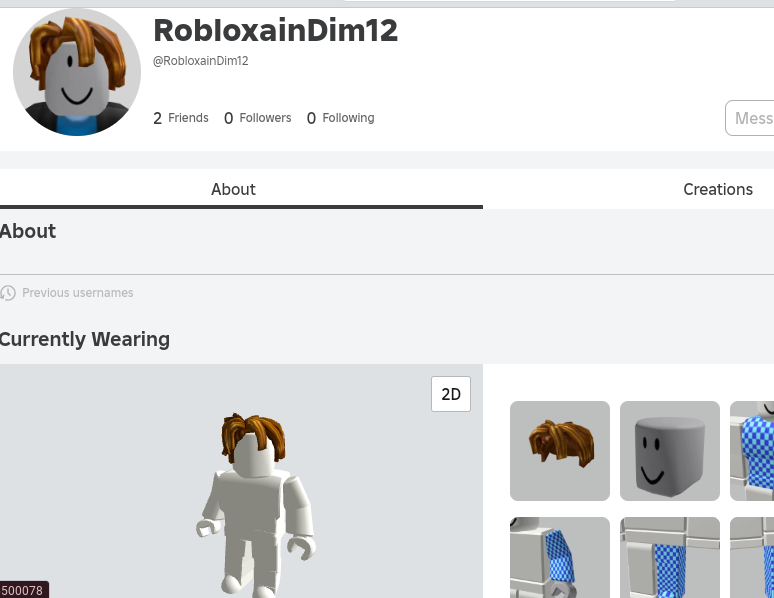The image size is (774, 598).
Task: Open the 2 Friends list
Action: (181, 118)
